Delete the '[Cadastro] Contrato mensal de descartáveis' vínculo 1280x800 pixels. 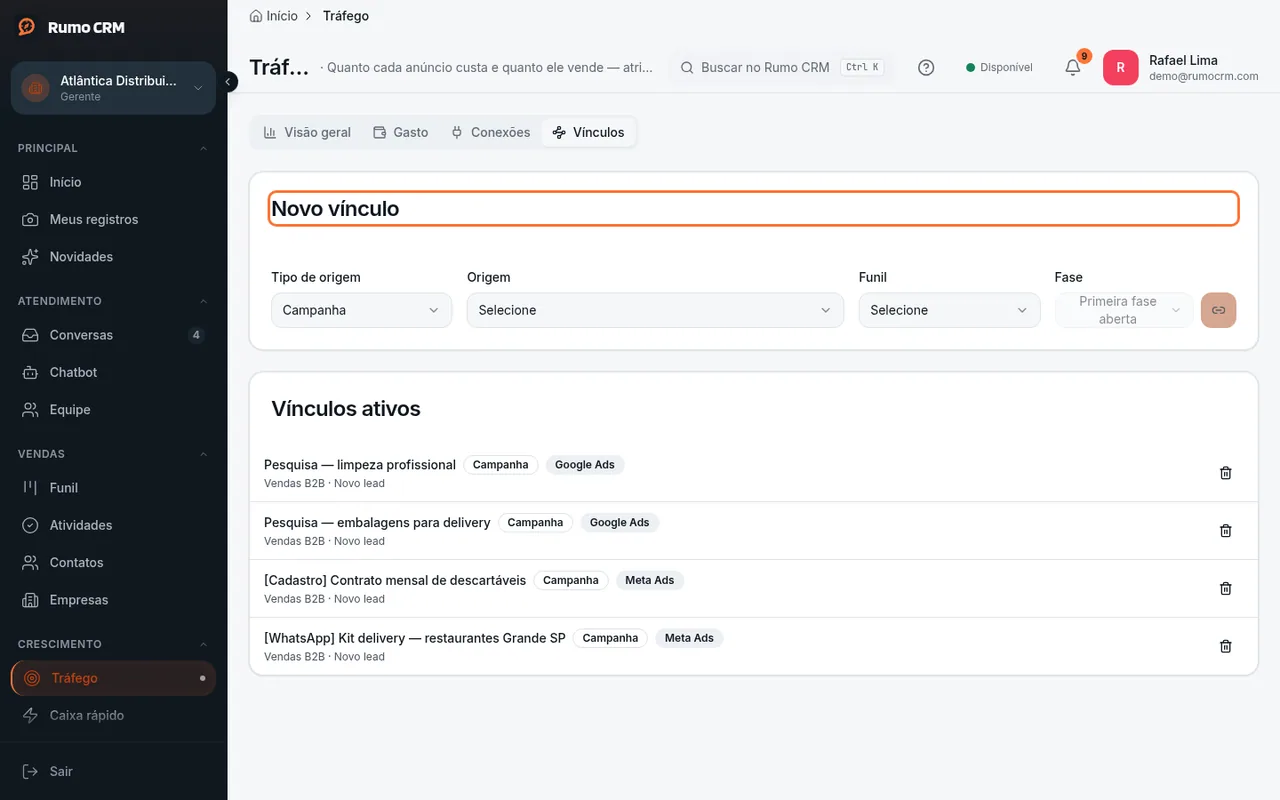[x=1226, y=589]
